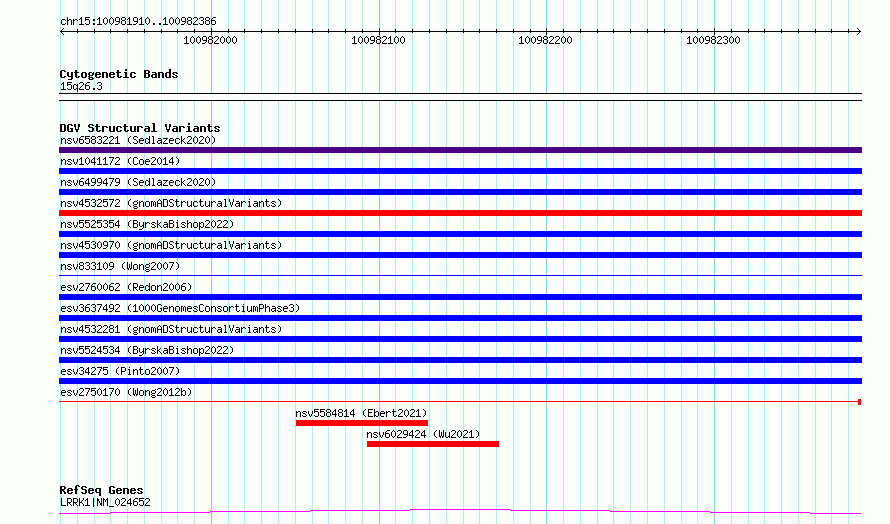Open esv2760062 (Redon2006) variant label
890x524 pixels.
[x=126, y=287]
